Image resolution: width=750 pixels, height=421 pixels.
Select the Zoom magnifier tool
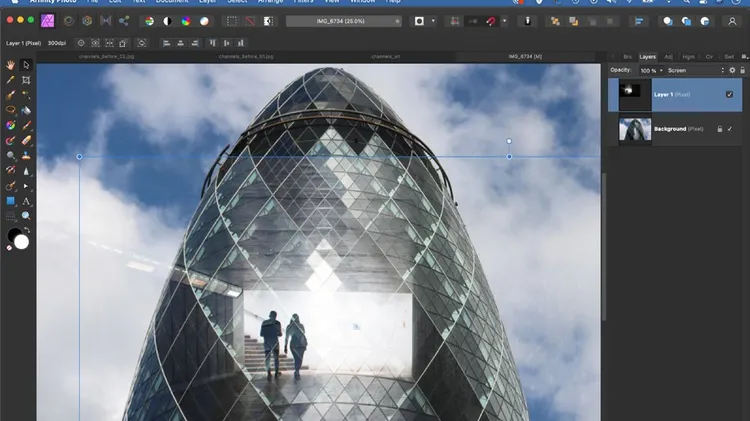26,216
